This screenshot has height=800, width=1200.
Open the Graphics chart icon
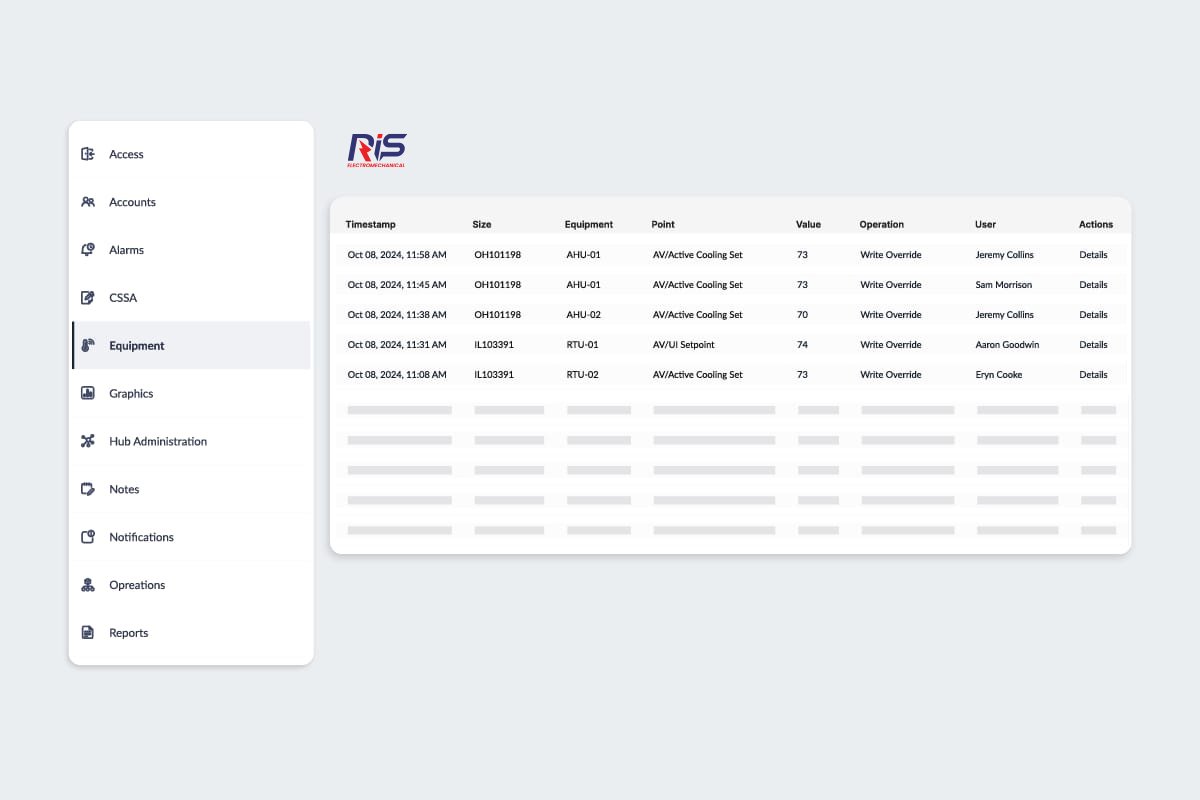click(x=88, y=393)
